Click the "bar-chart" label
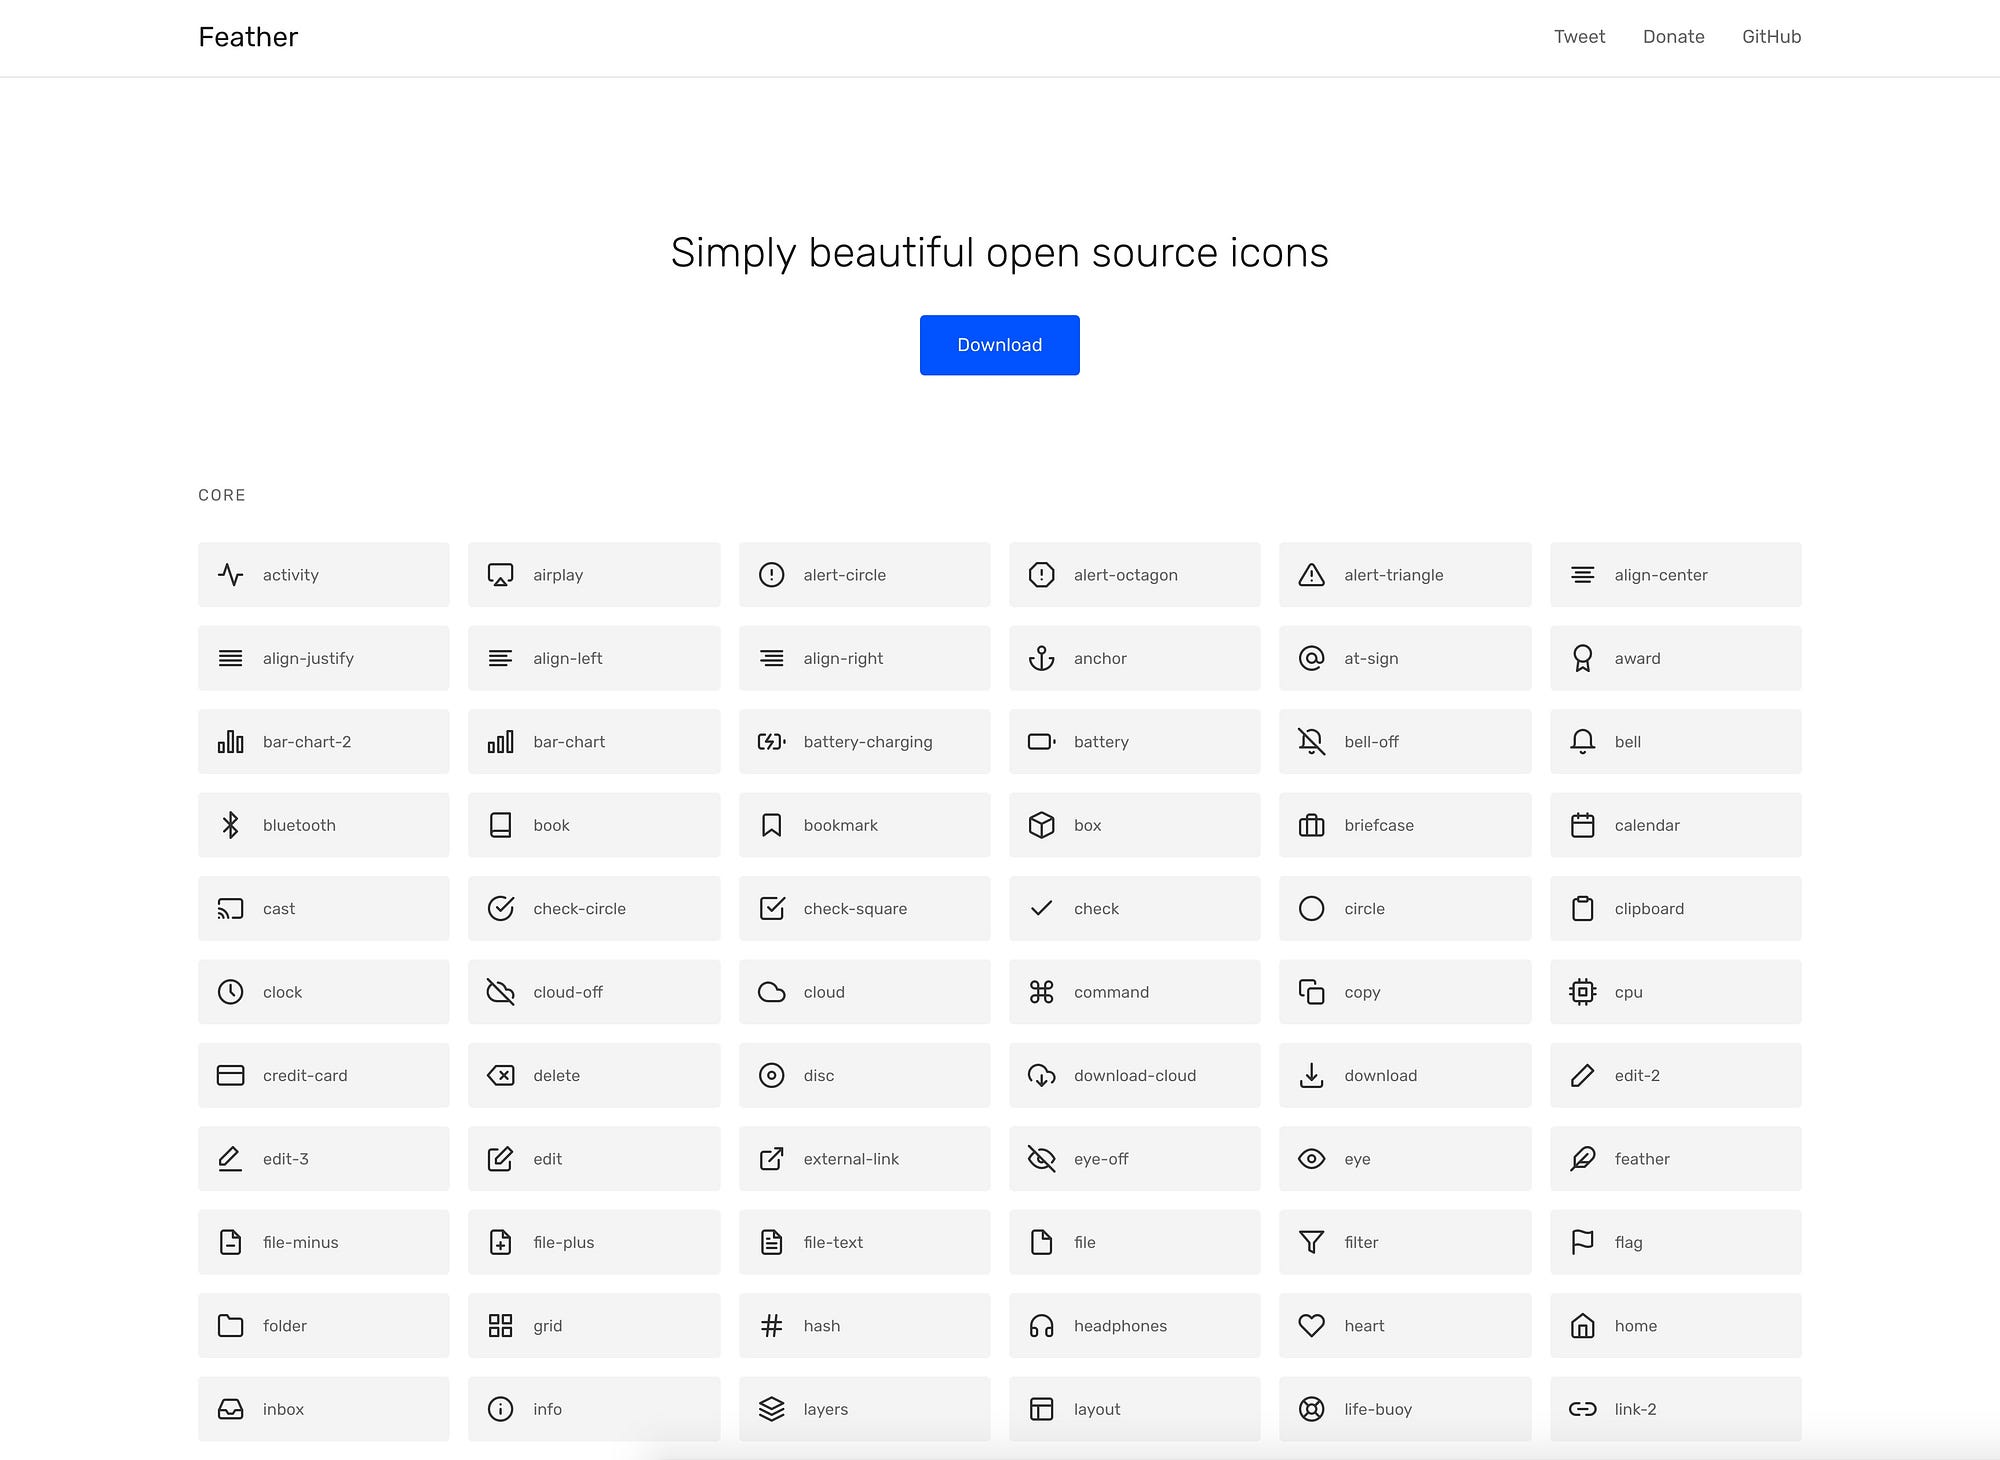The width and height of the screenshot is (2000, 1460). 569,742
